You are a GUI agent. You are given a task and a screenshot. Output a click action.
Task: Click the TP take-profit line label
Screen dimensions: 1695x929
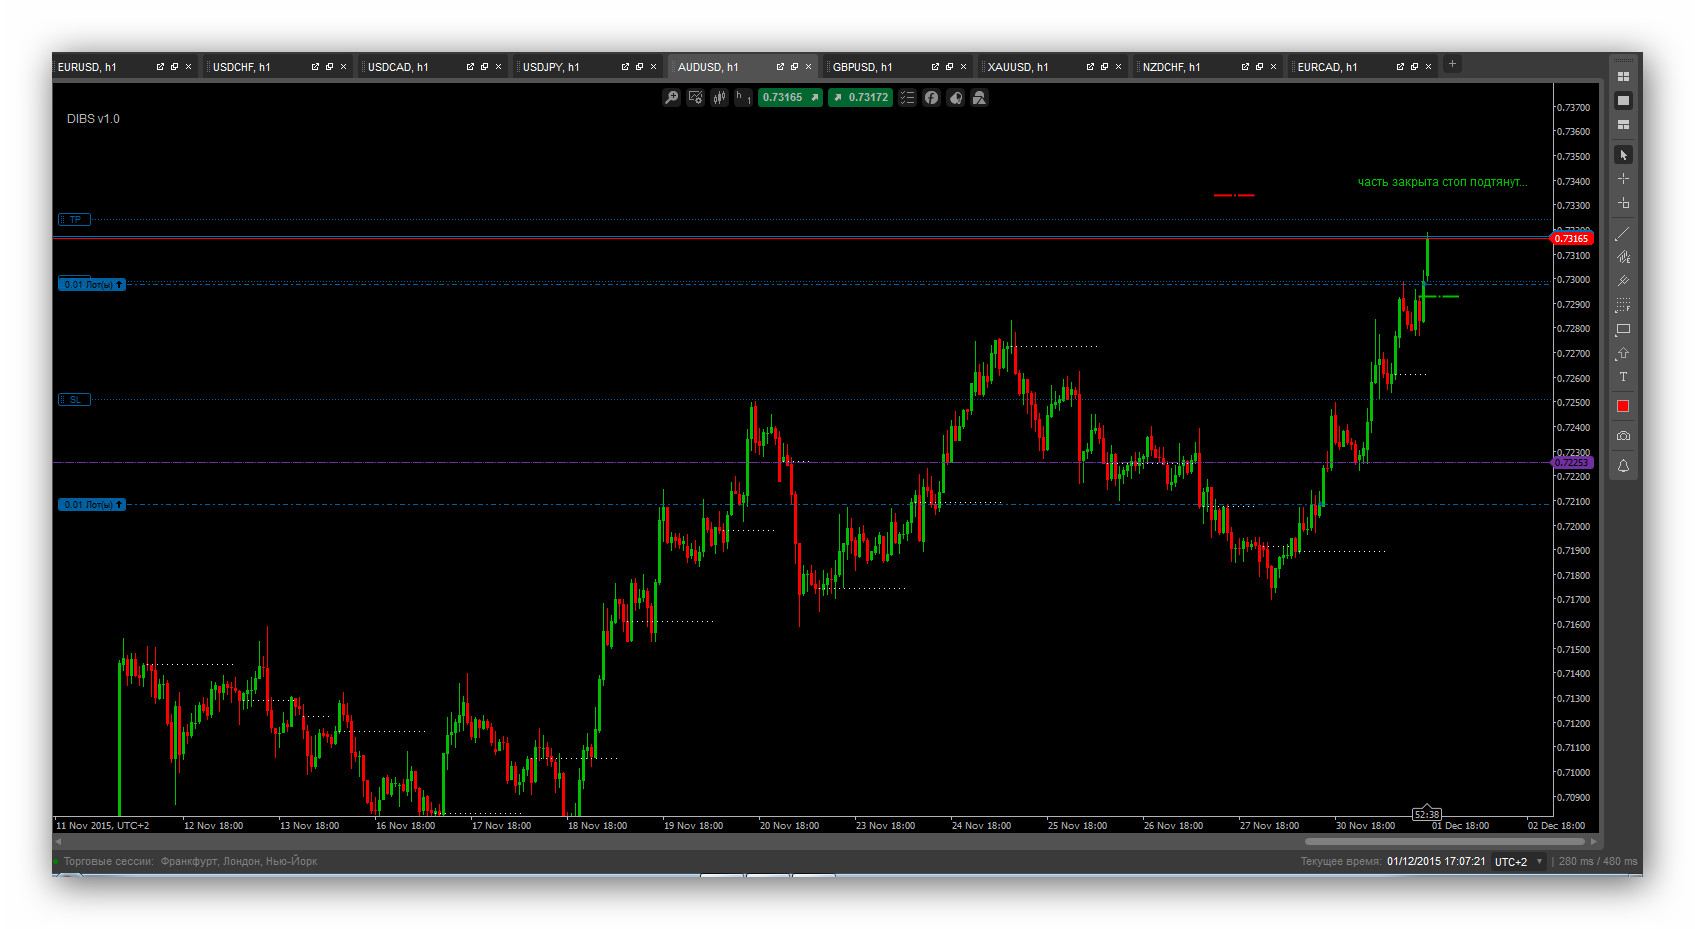pyautogui.click(x=75, y=219)
